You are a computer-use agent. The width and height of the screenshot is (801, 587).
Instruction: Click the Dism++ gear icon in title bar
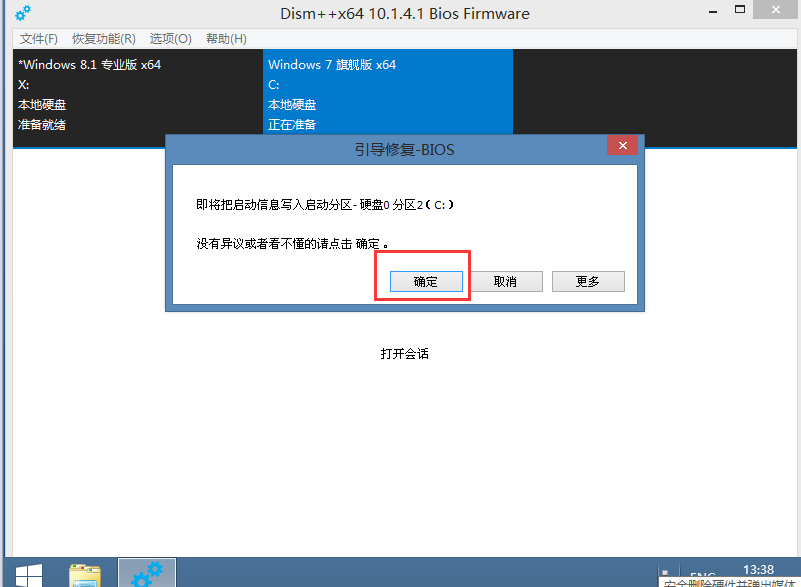[x=23, y=13]
